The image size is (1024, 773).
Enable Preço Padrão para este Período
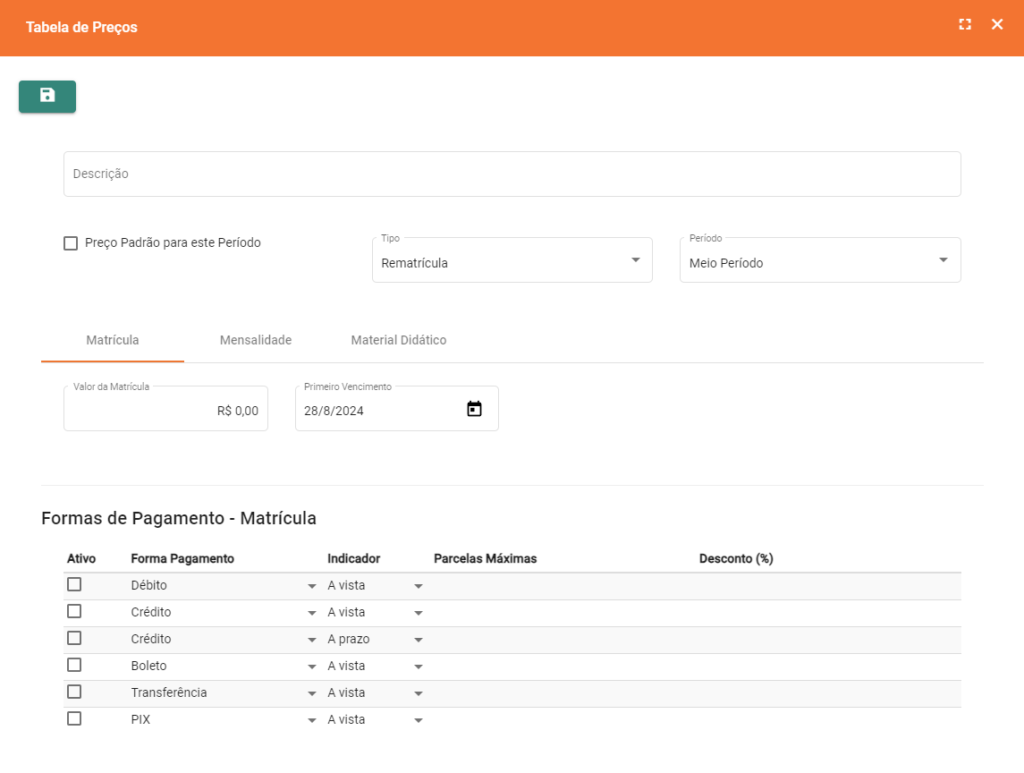71,243
